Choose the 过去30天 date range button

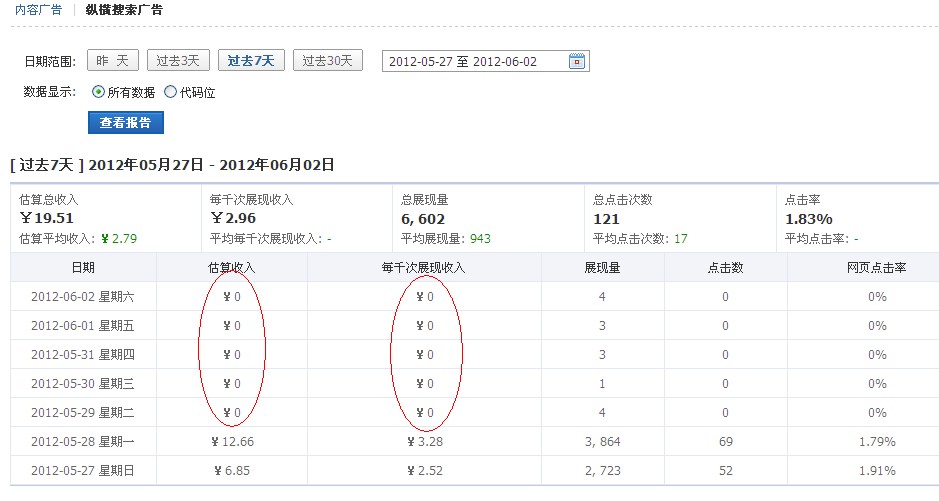[x=328, y=60]
